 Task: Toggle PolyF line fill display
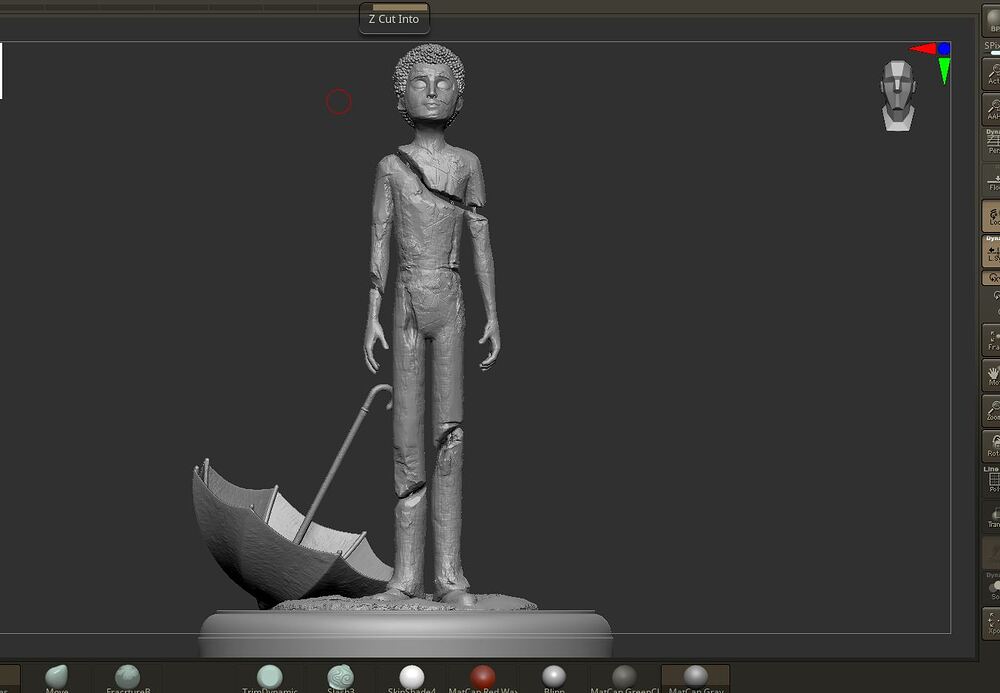coord(991,481)
